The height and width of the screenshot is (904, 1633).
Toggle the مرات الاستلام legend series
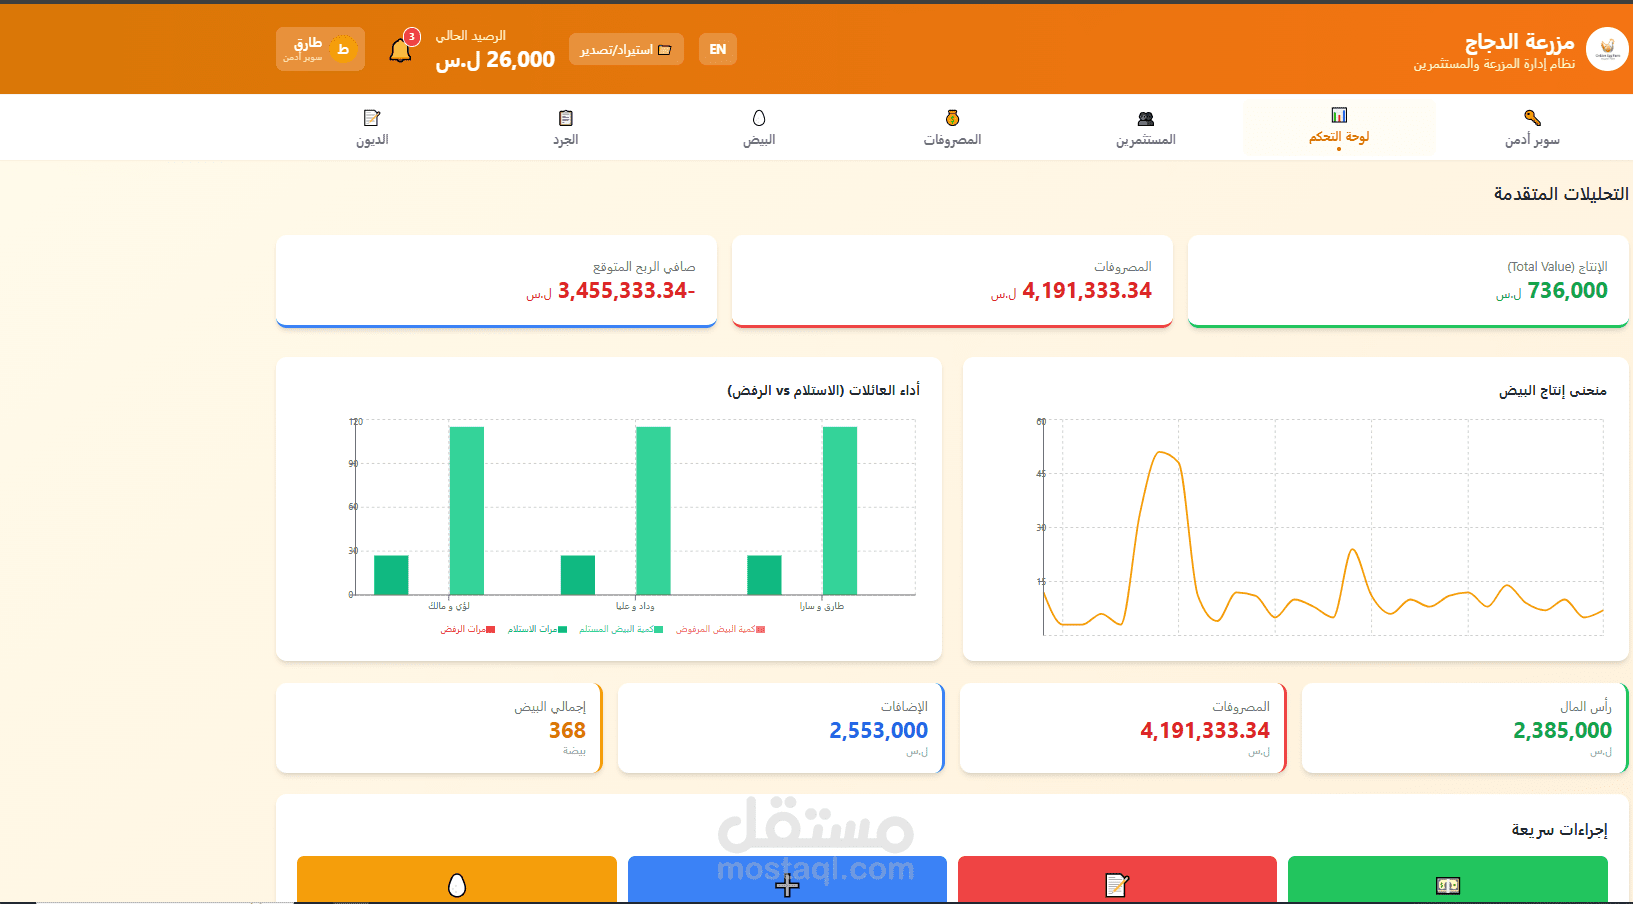(537, 629)
